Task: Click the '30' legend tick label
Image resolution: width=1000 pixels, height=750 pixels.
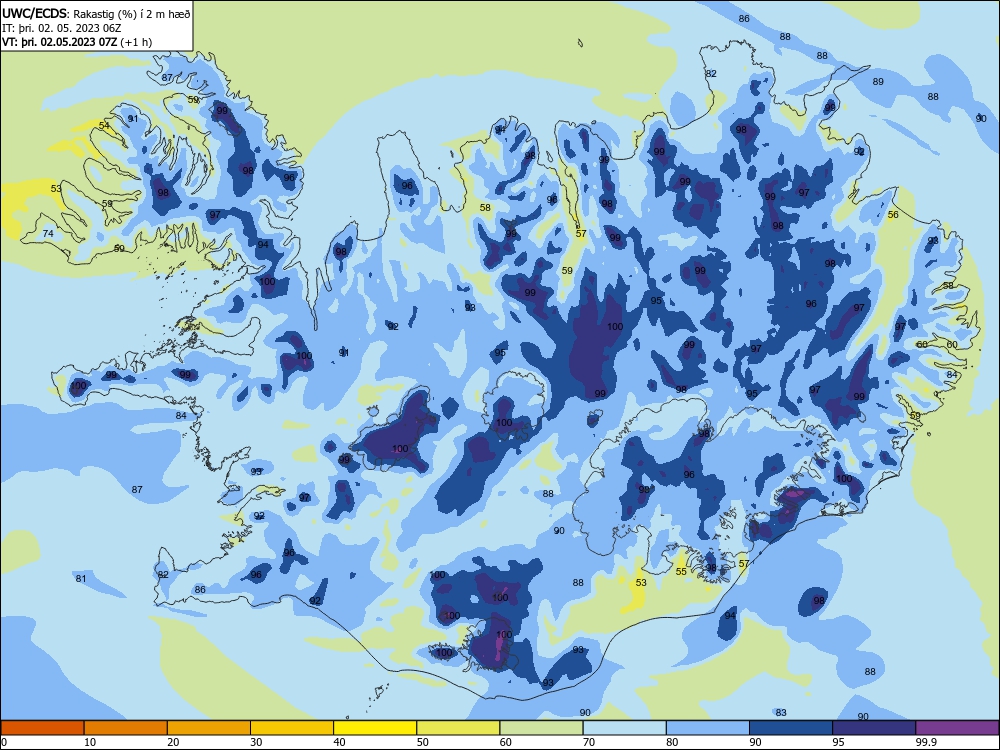Action: point(256,742)
